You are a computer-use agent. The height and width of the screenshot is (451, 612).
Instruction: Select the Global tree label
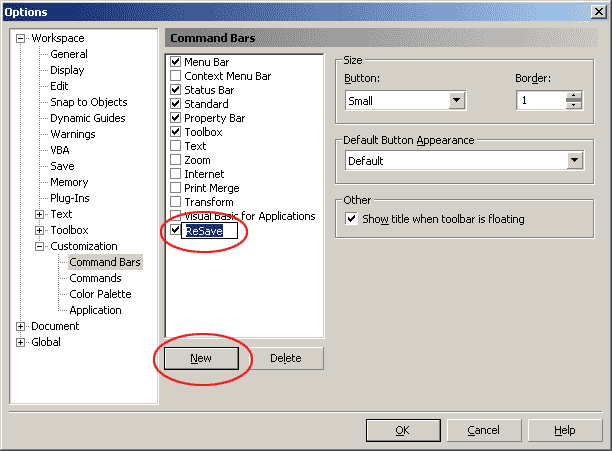(x=46, y=342)
